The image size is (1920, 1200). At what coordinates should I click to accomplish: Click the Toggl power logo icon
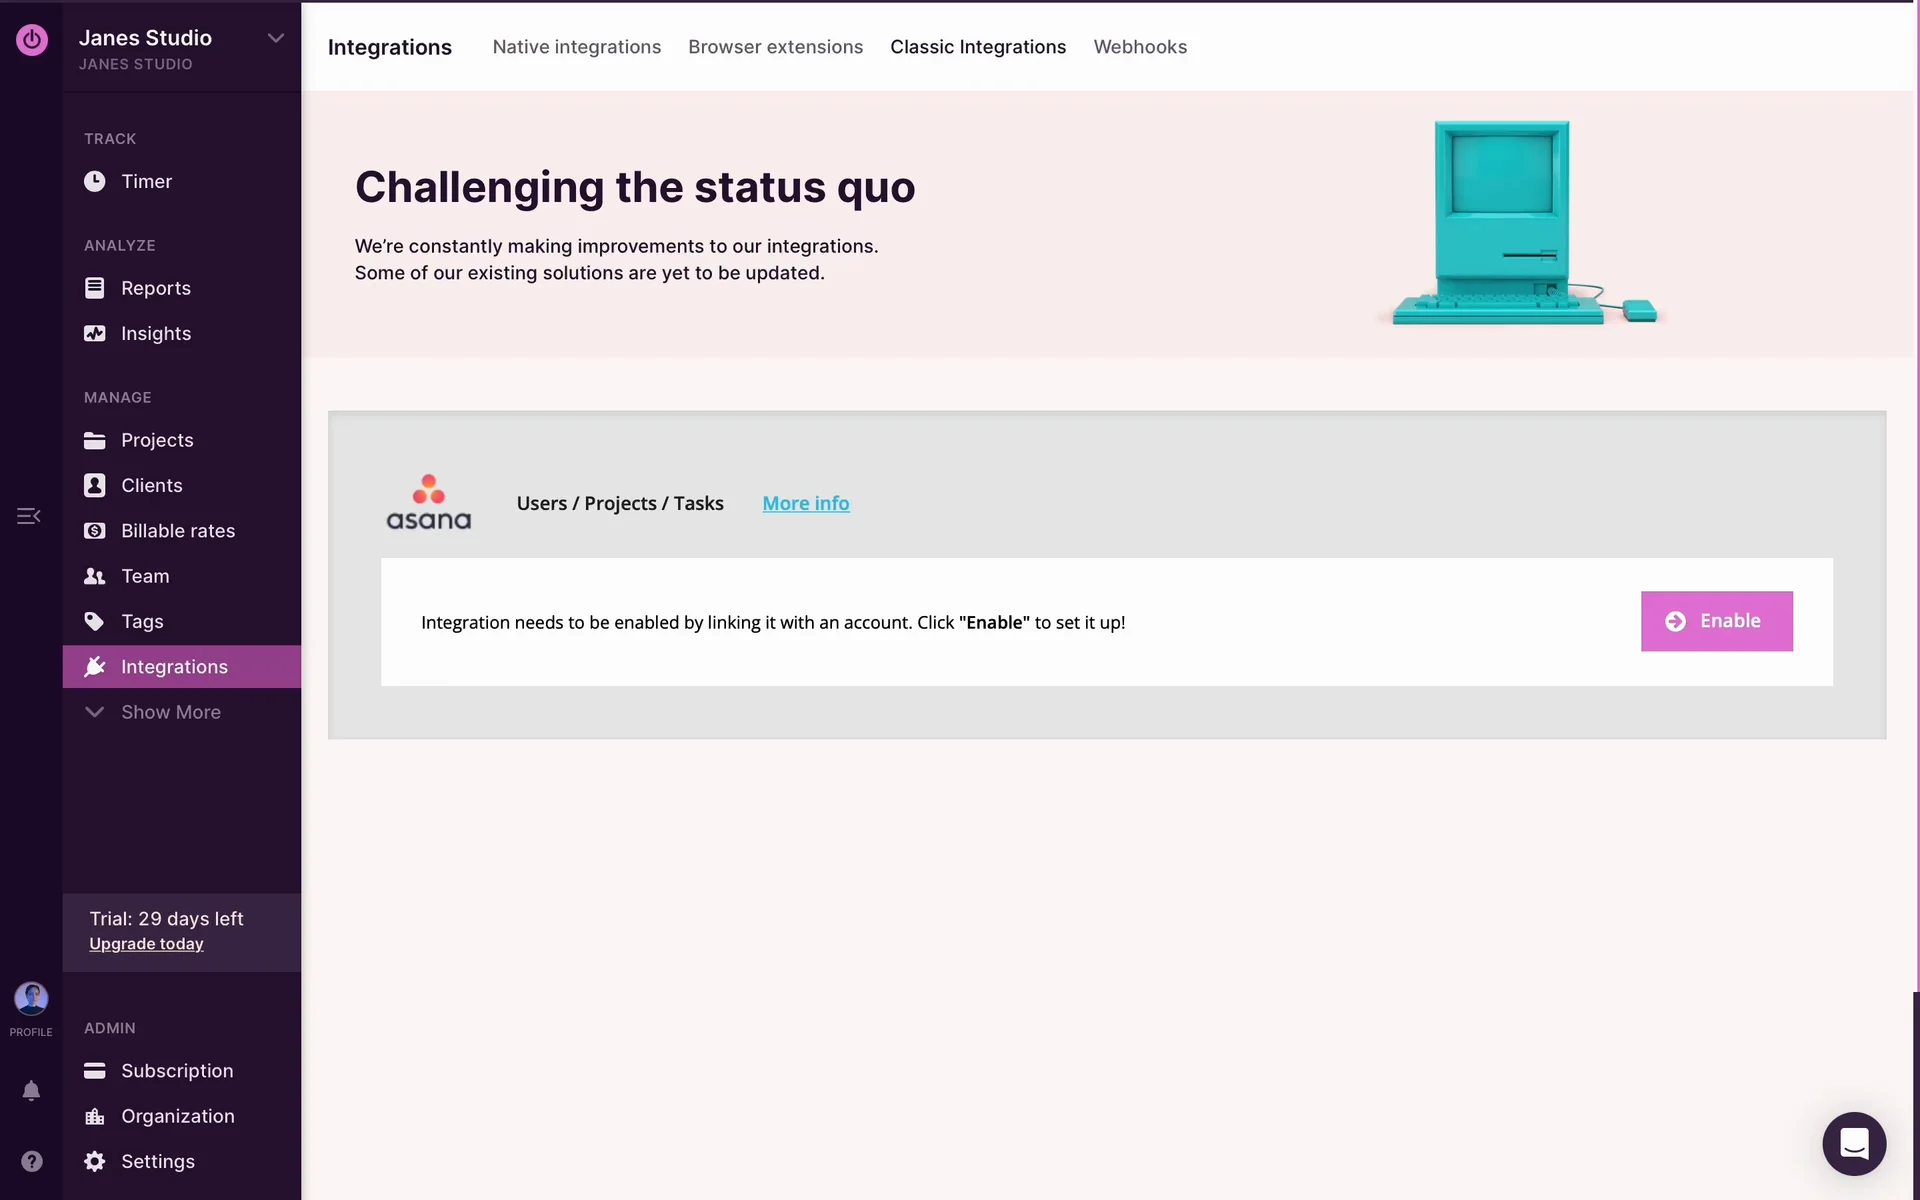pos(31,40)
